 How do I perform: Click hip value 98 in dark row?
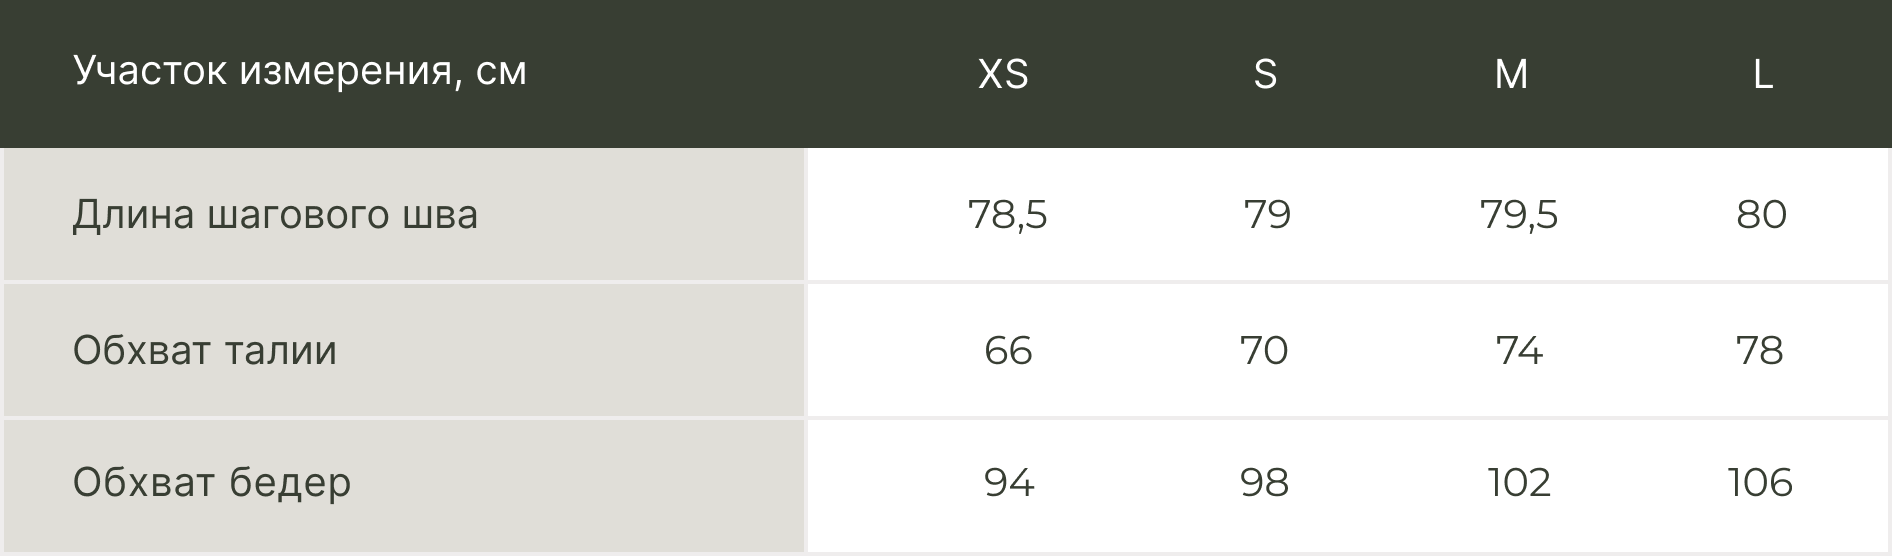point(1264,483)
